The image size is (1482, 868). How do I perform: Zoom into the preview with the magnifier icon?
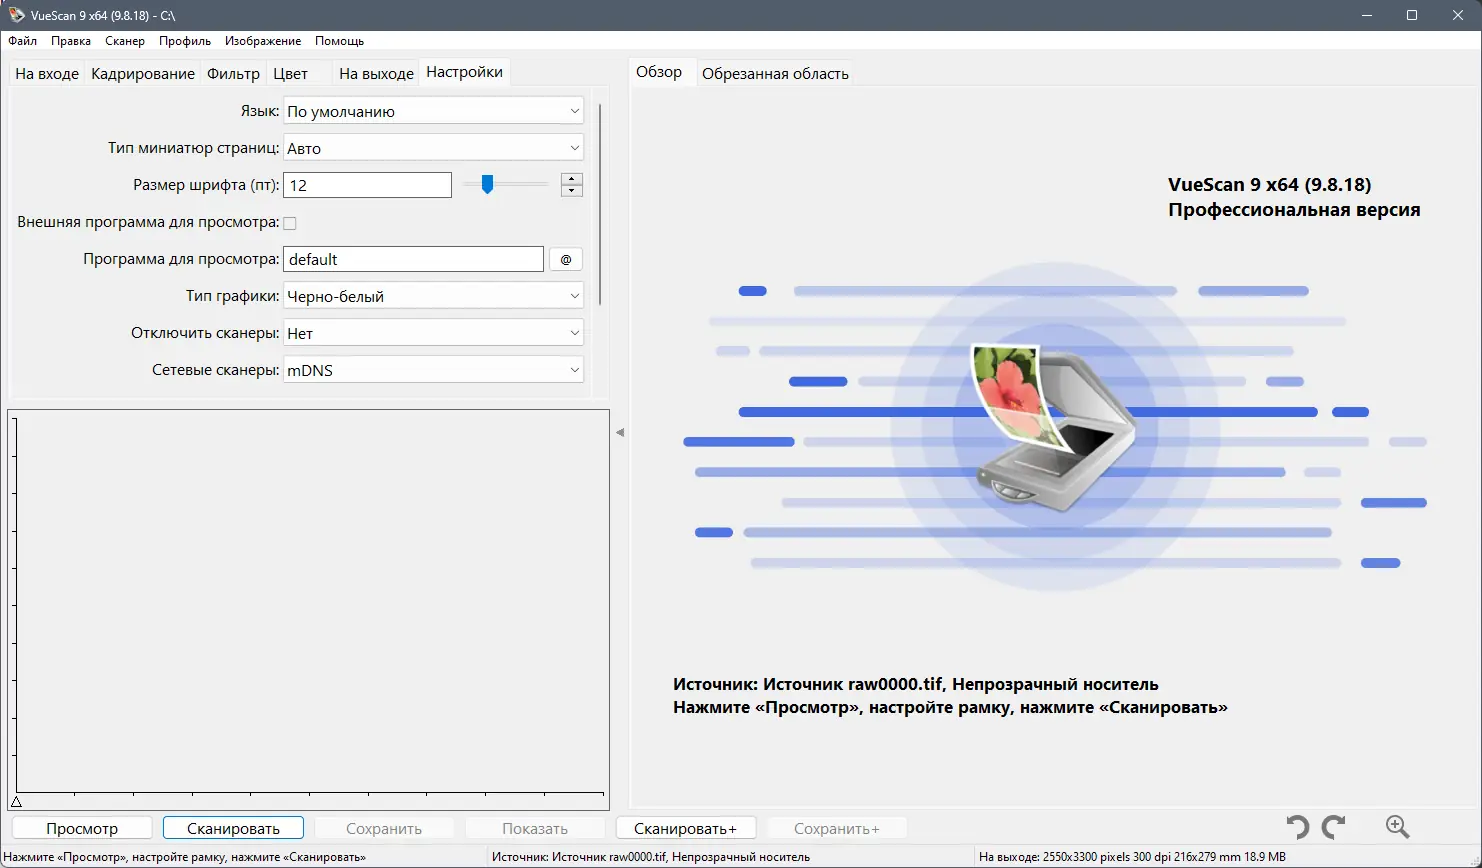click(x=1397, y=827)
